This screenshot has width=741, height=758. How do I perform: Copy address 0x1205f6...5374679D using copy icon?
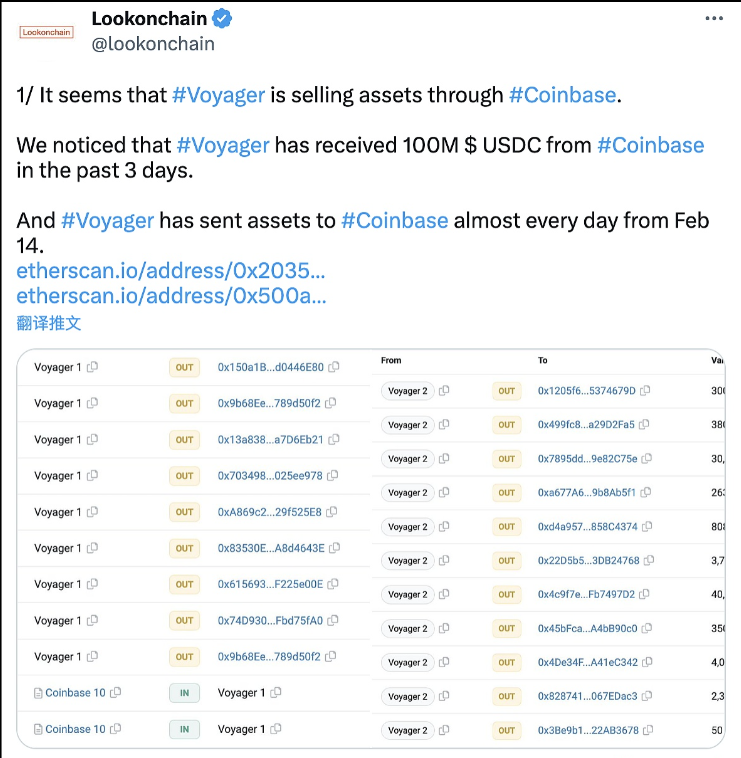click(645, 391)
